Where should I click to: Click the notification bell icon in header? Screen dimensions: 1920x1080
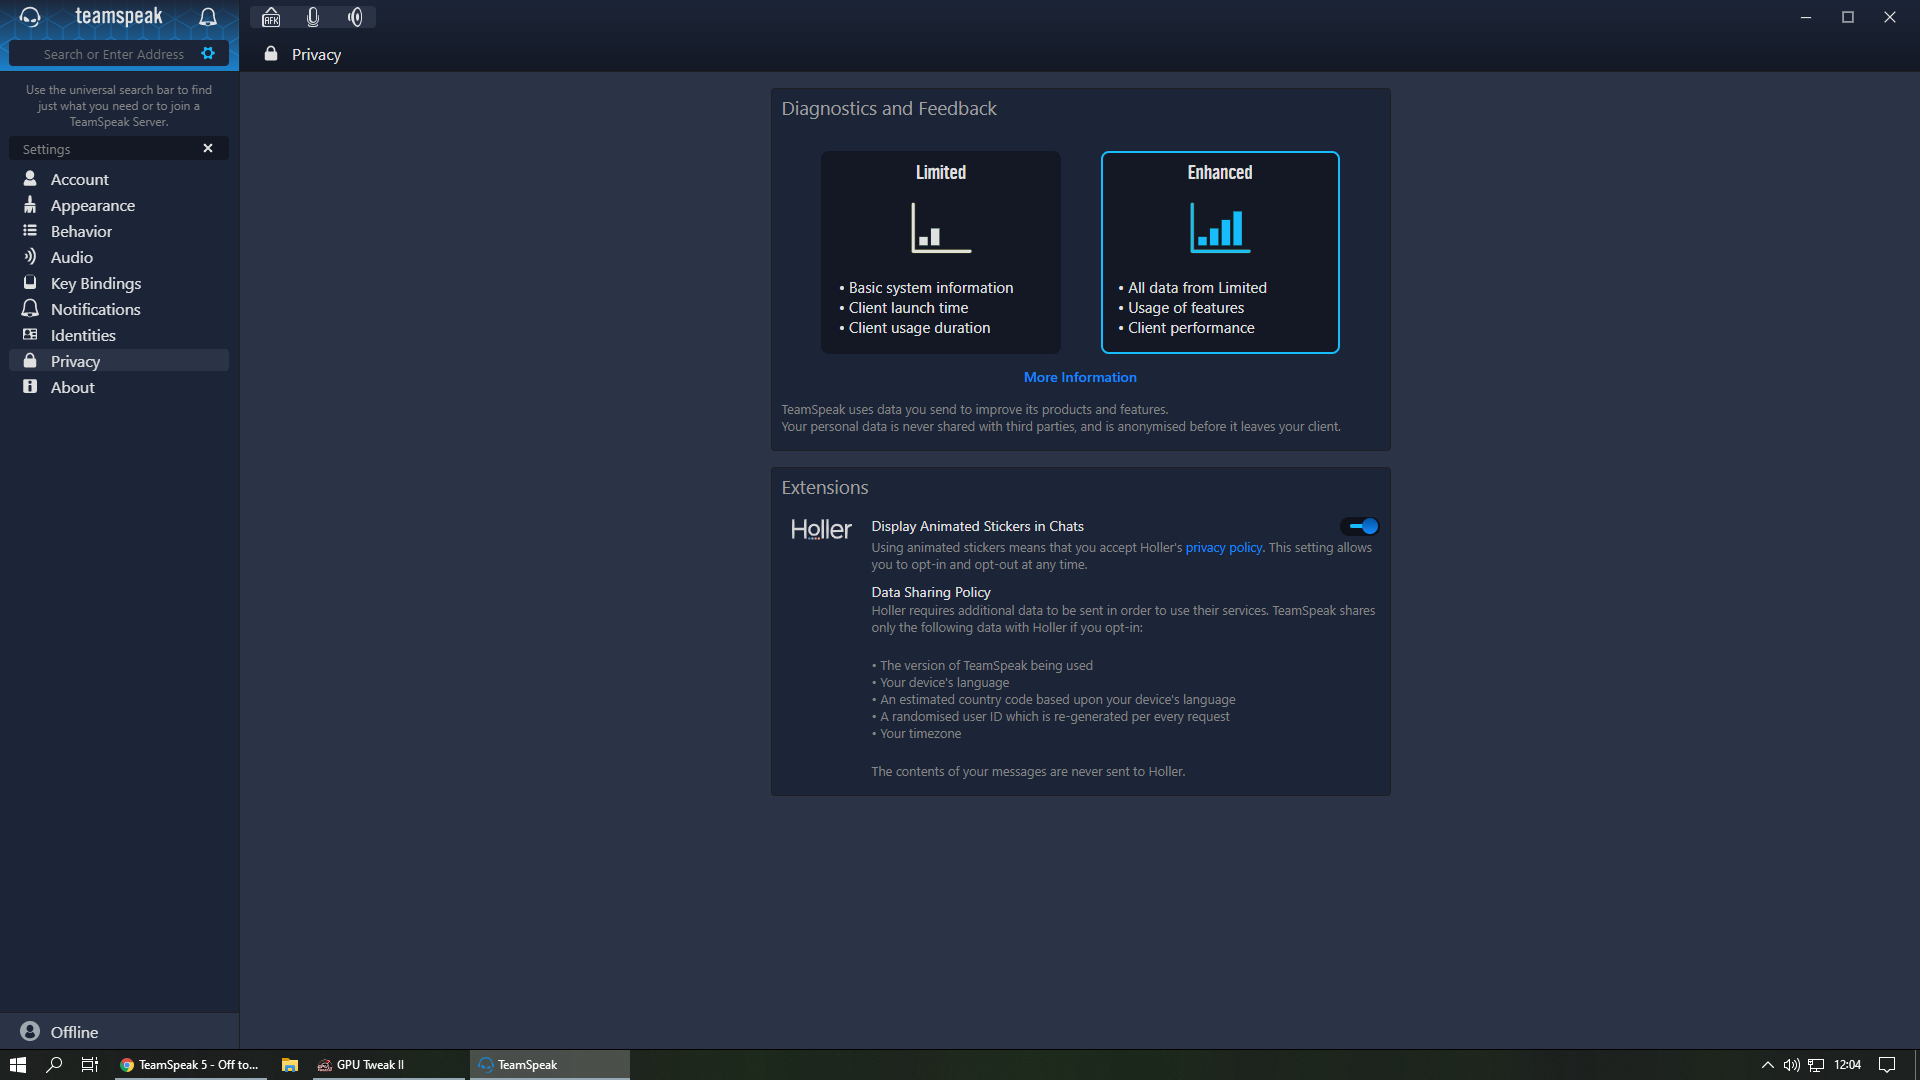208,17
